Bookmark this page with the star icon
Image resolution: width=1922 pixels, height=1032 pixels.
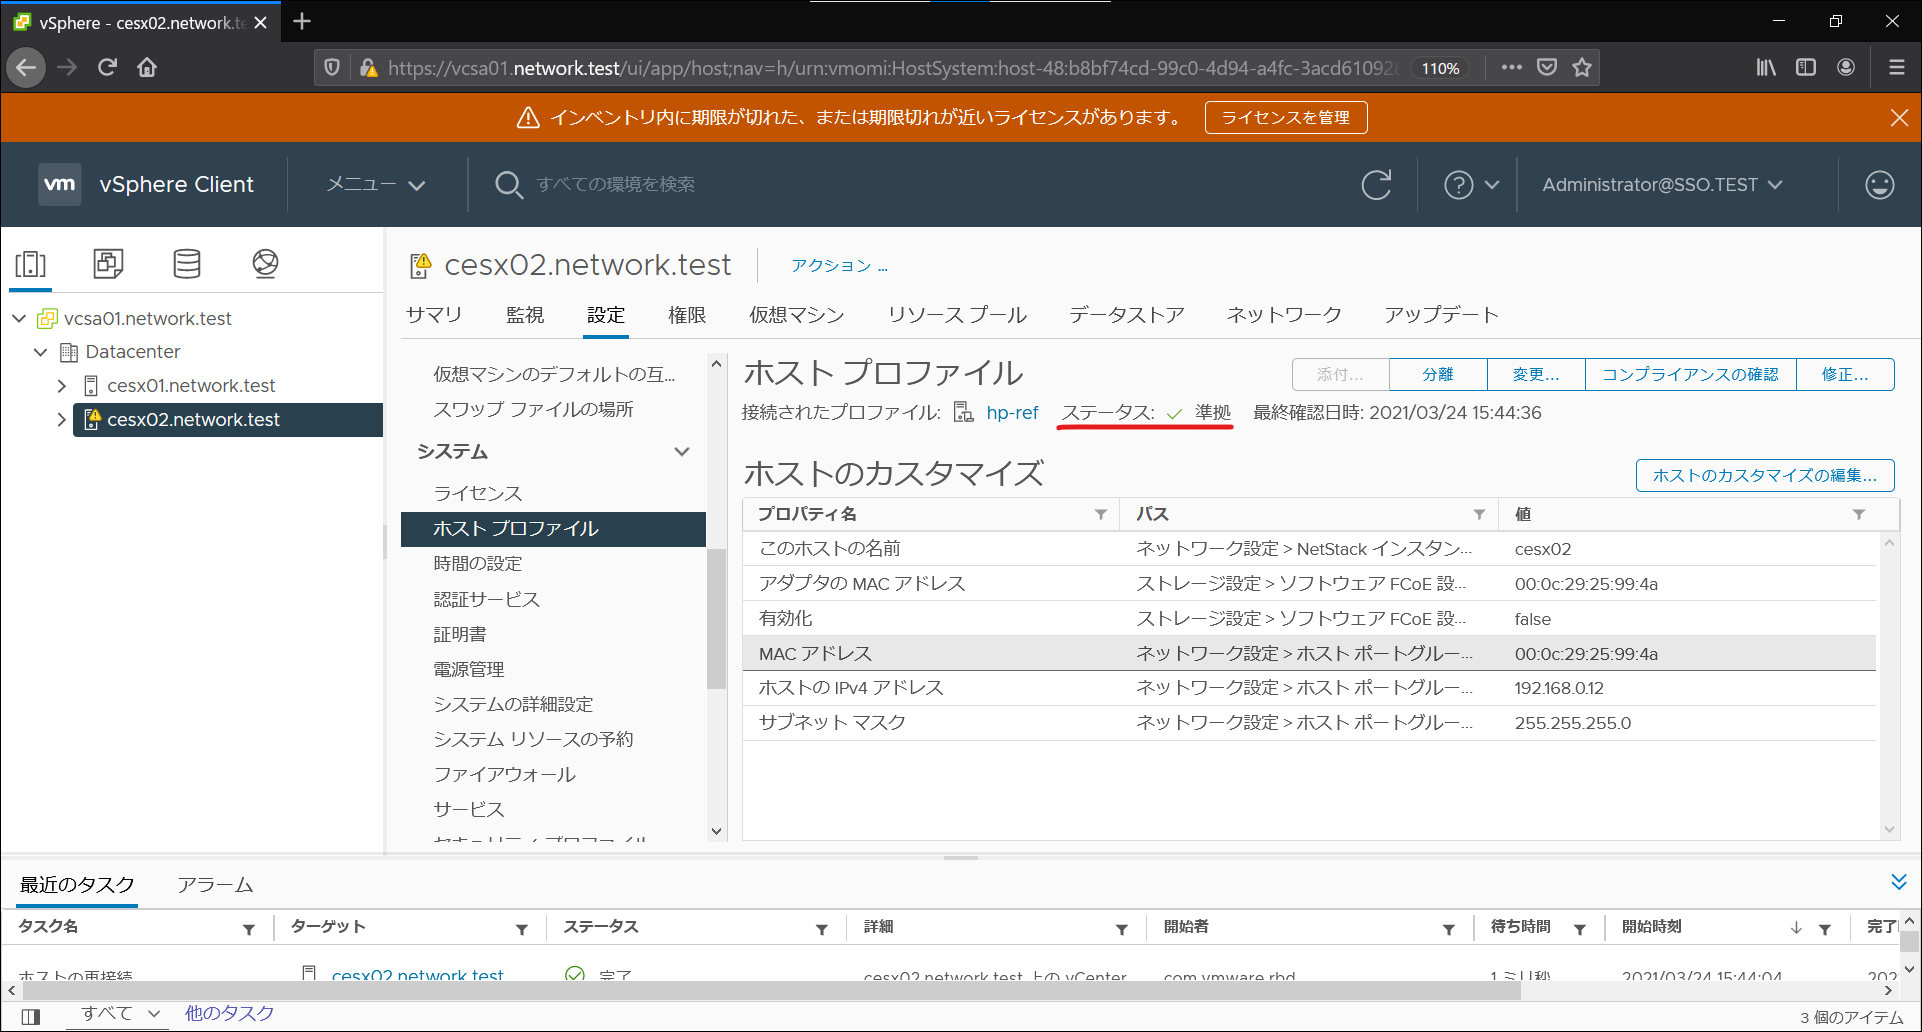(x=1581, y=67)
